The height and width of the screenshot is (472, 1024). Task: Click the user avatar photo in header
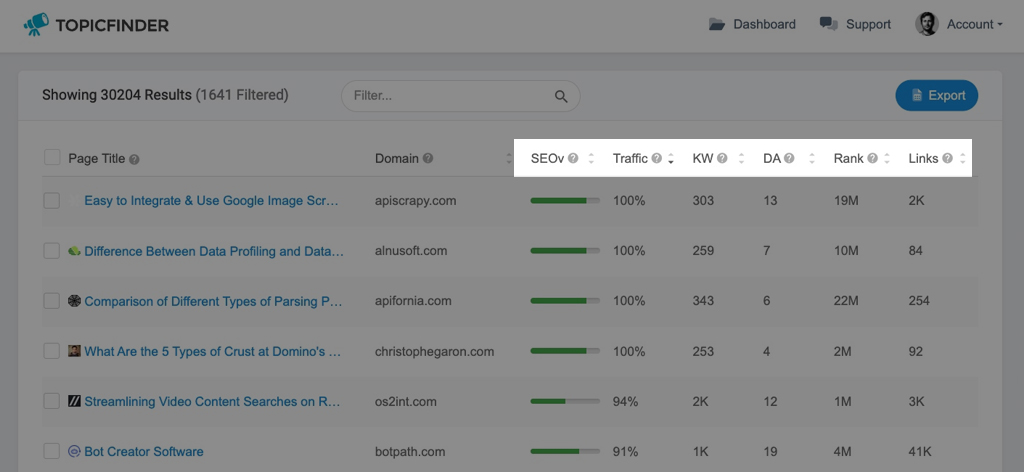click(x=927, y=24)
